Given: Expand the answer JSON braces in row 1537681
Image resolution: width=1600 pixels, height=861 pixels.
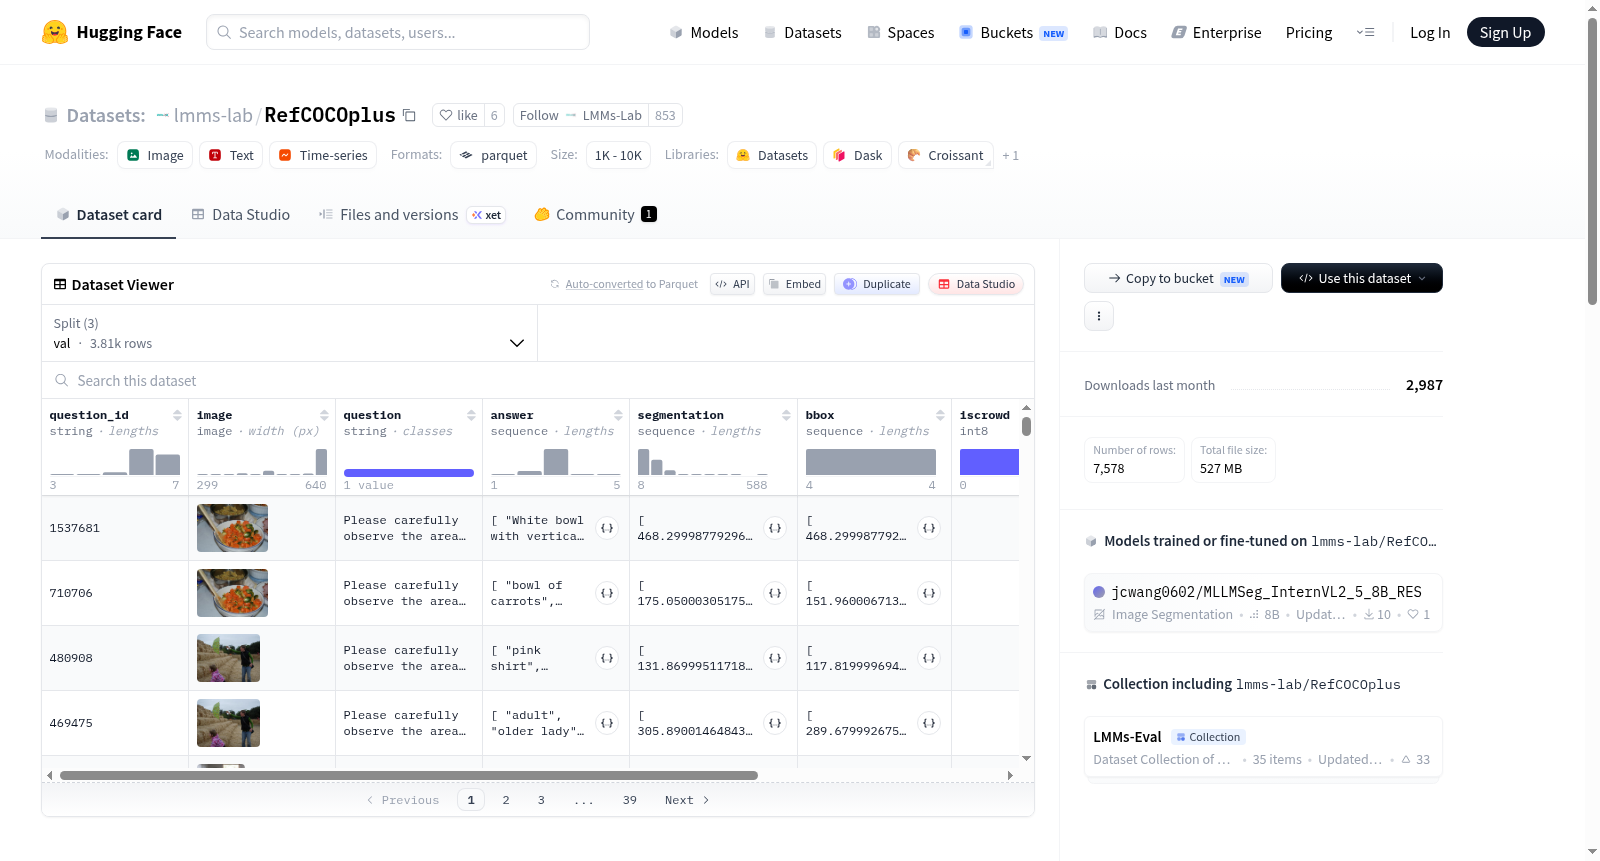Looking at the screenshot, I should [607, 528].
